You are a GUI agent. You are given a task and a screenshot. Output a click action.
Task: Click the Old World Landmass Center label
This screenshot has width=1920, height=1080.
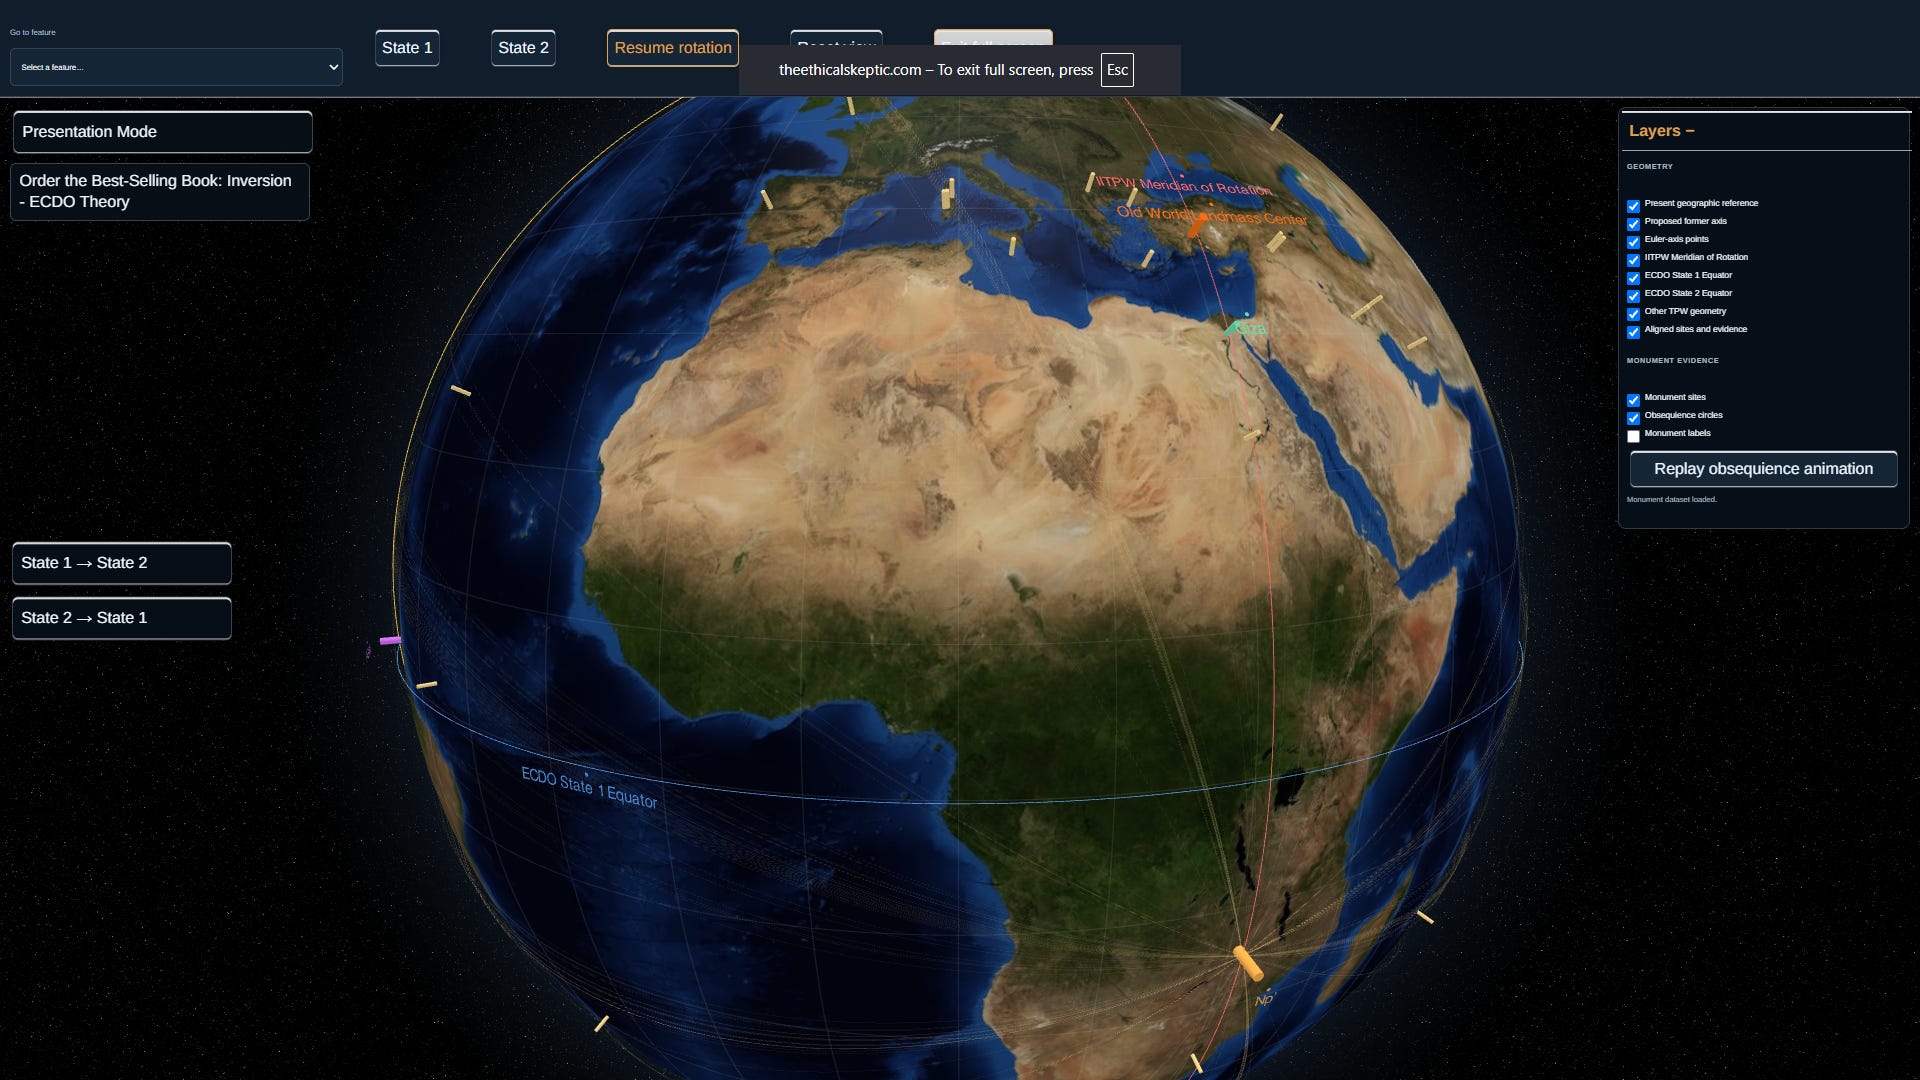[x=1212, y=215]
